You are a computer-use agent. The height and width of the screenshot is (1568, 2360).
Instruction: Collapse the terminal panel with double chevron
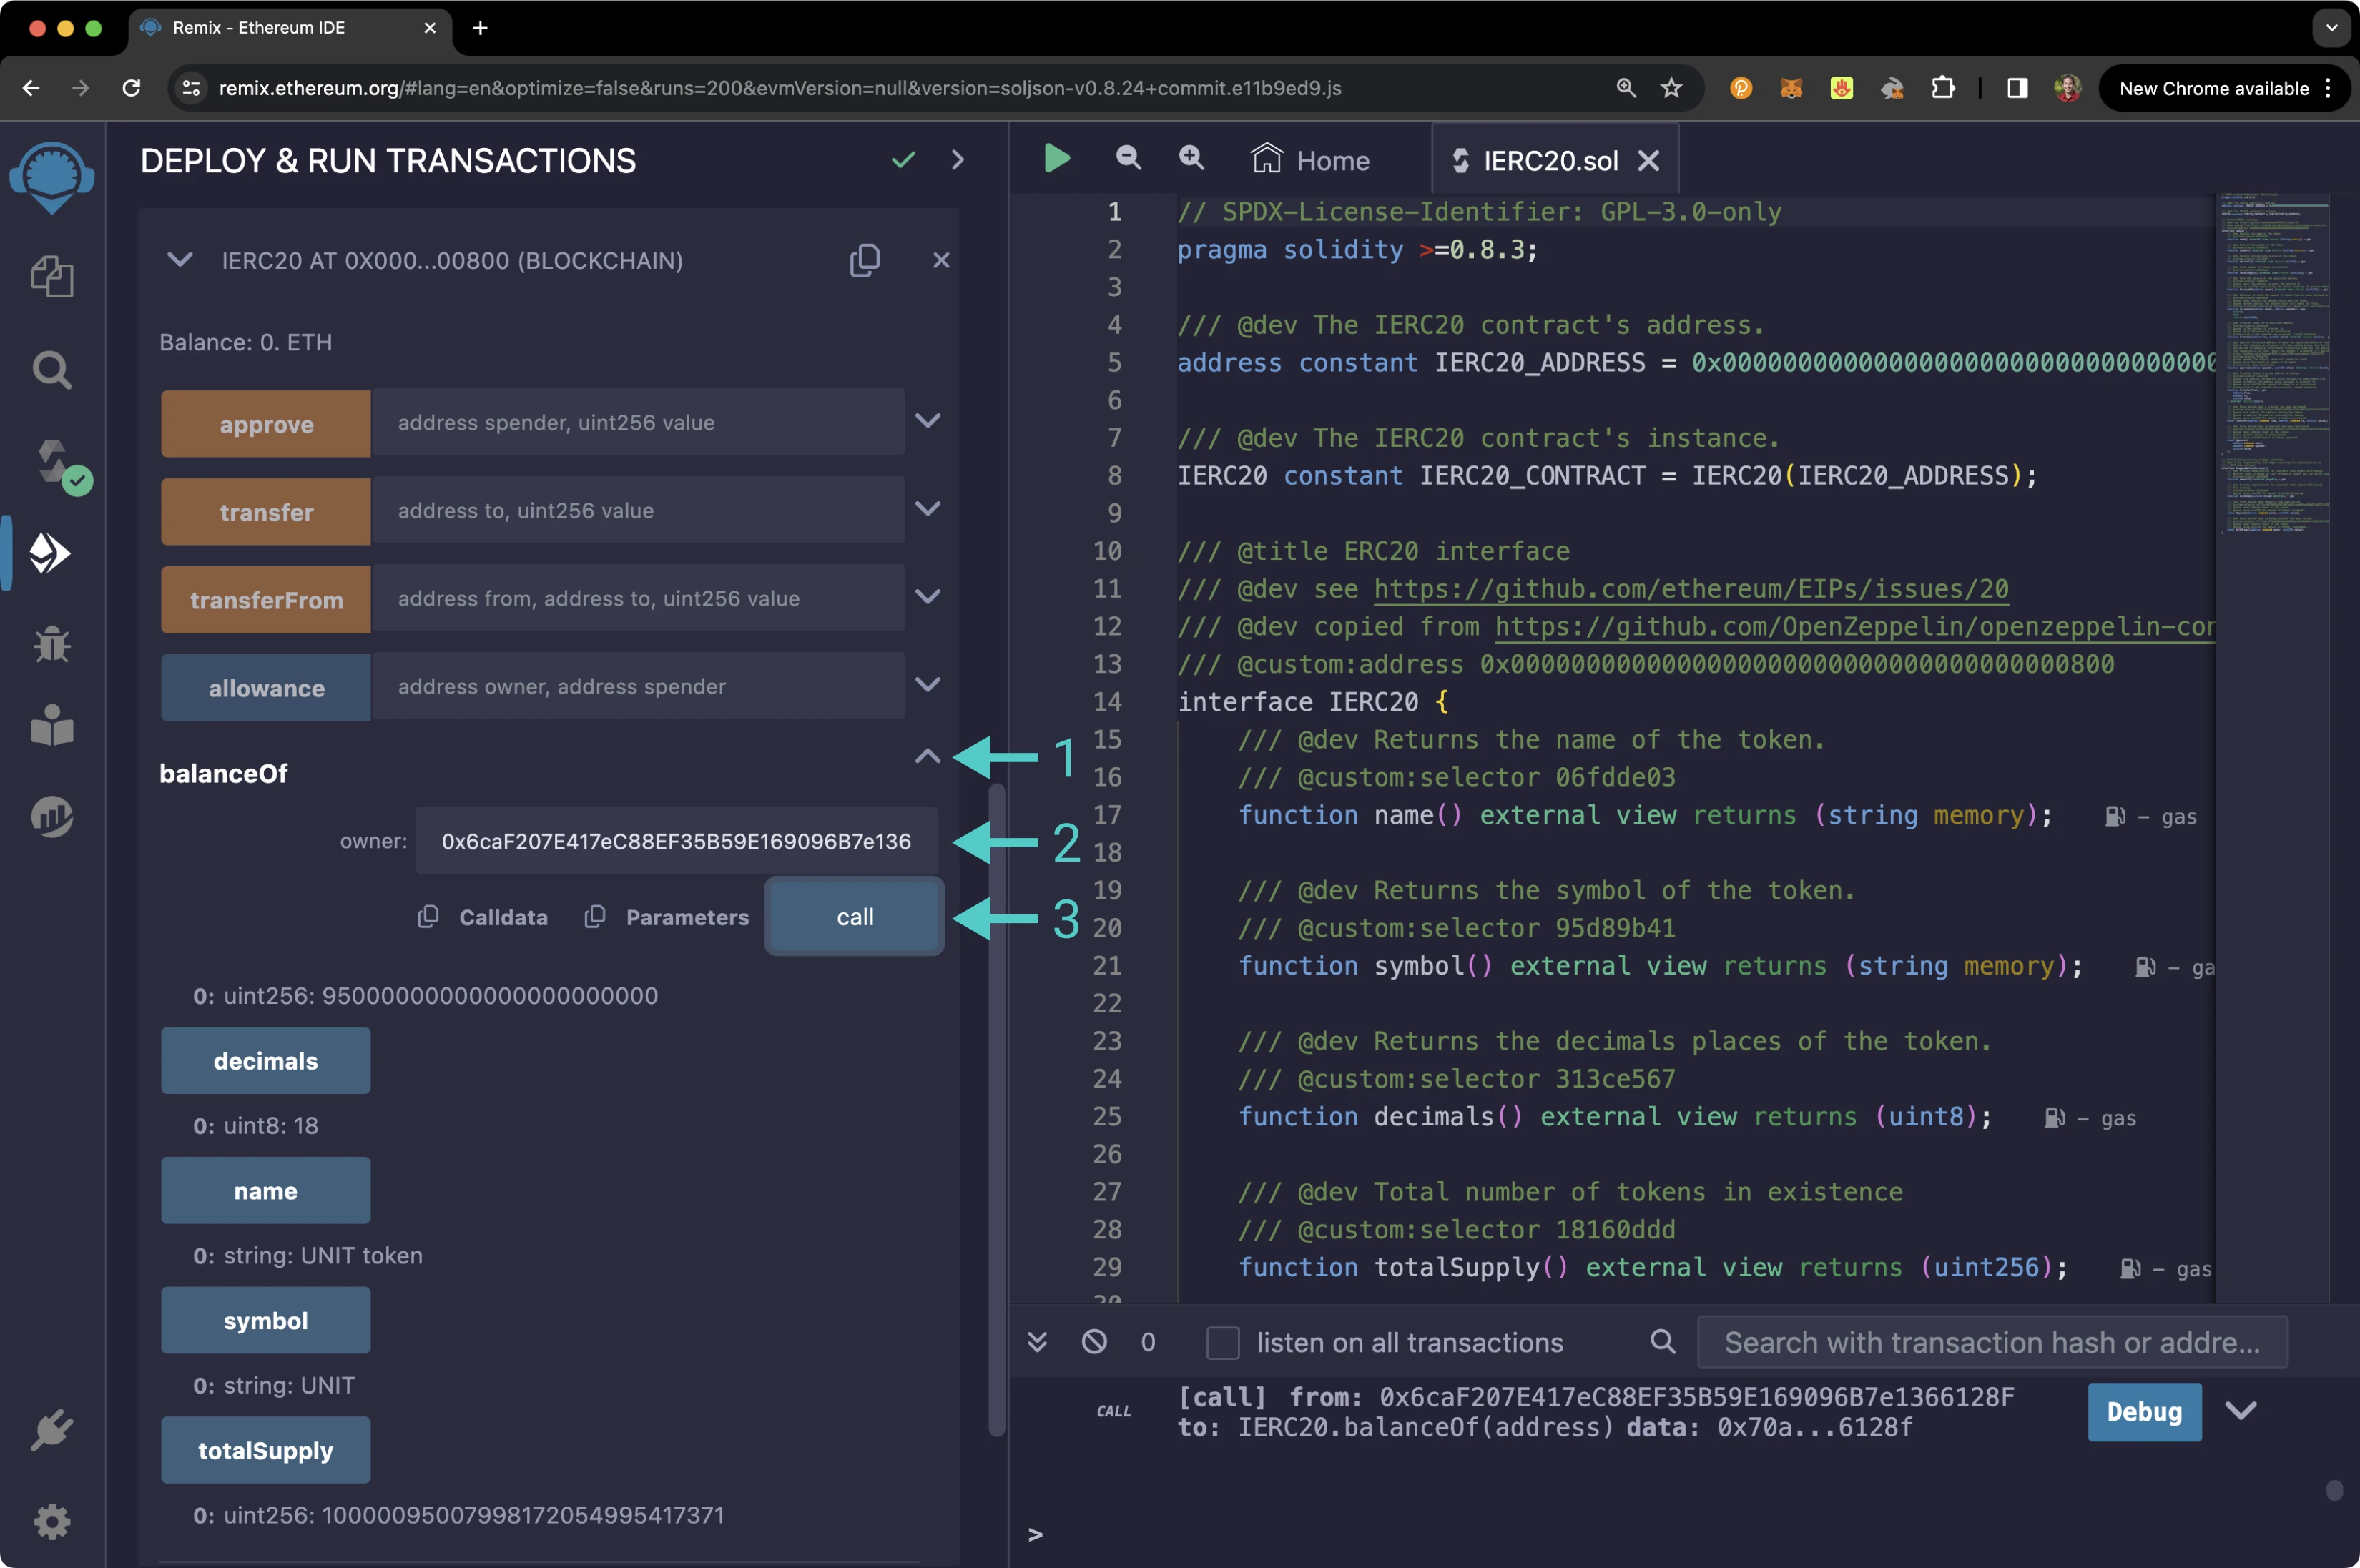point(1037,1341)
